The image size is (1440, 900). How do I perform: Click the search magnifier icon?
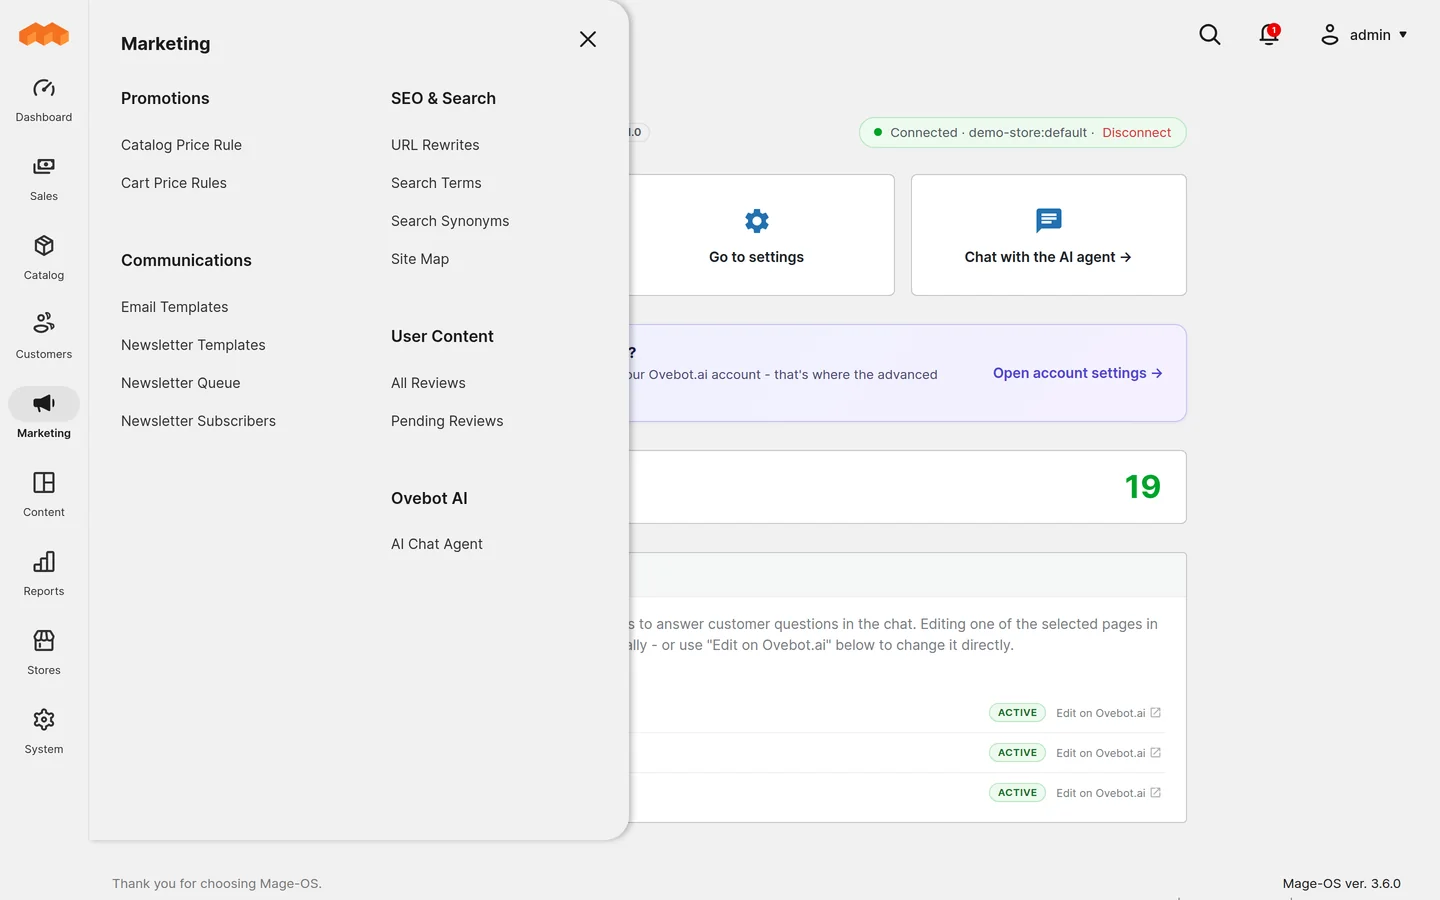1210,35
